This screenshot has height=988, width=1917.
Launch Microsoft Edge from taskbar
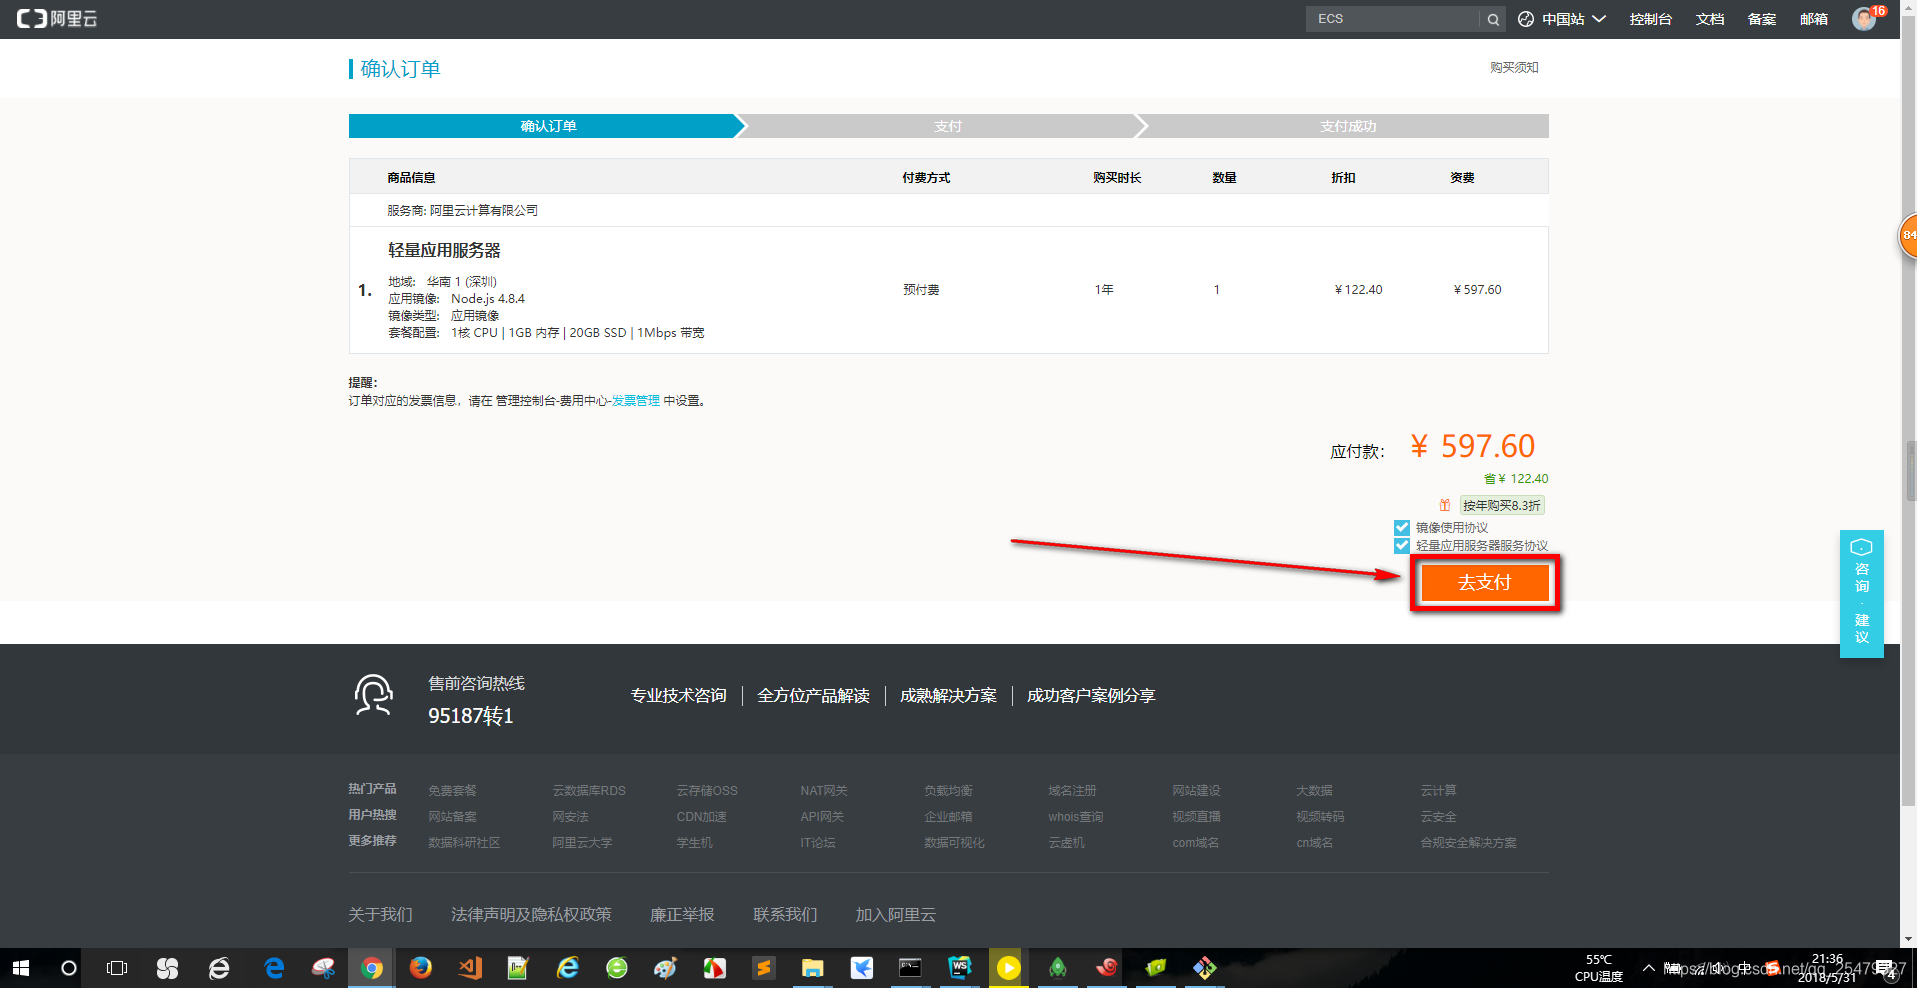coord(273,968)
